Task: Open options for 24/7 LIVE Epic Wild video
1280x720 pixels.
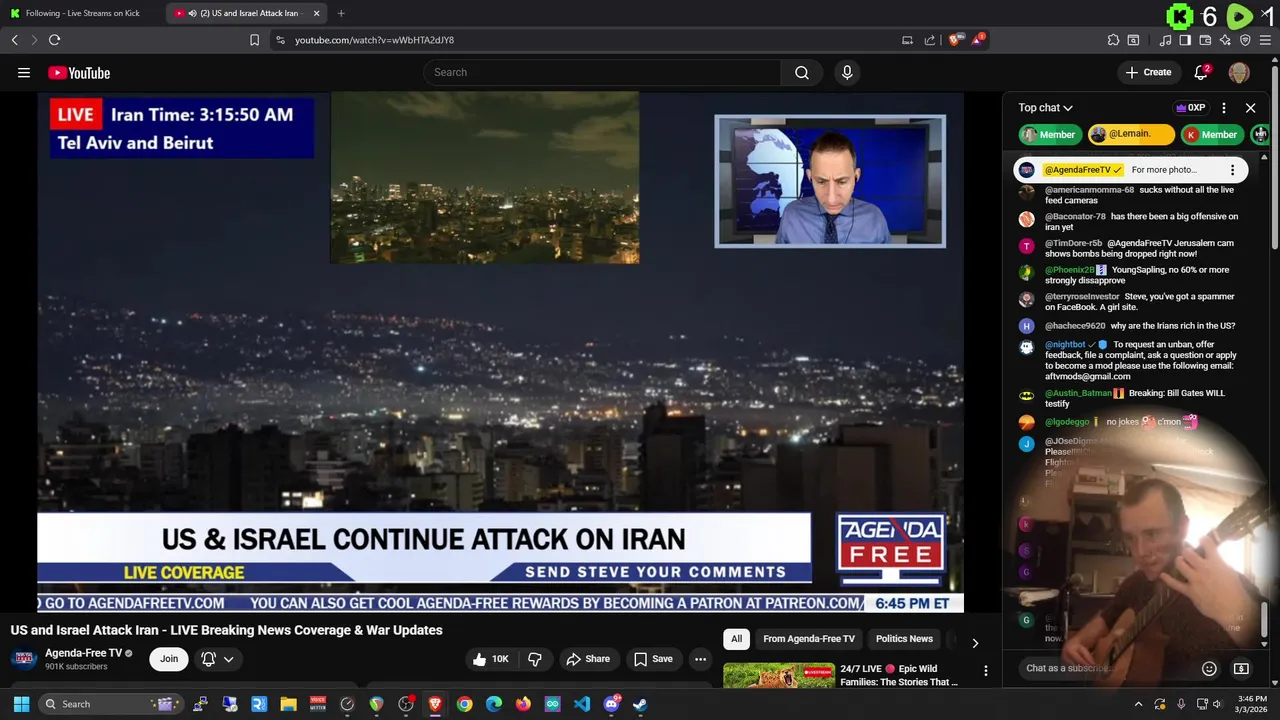Action: pos(985,671)
